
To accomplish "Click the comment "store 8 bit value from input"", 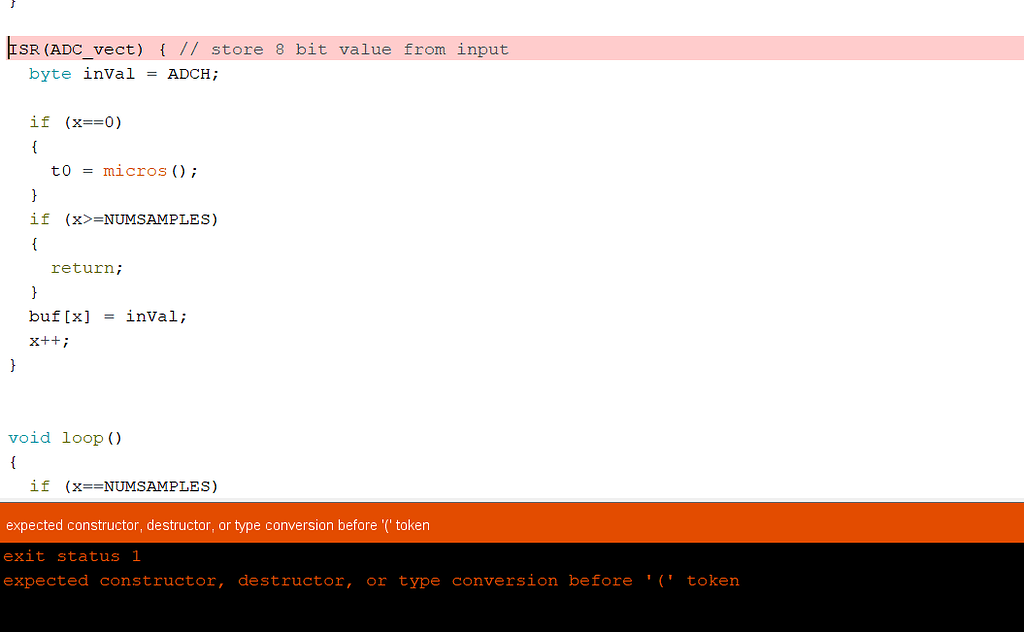I will point(359,49).
